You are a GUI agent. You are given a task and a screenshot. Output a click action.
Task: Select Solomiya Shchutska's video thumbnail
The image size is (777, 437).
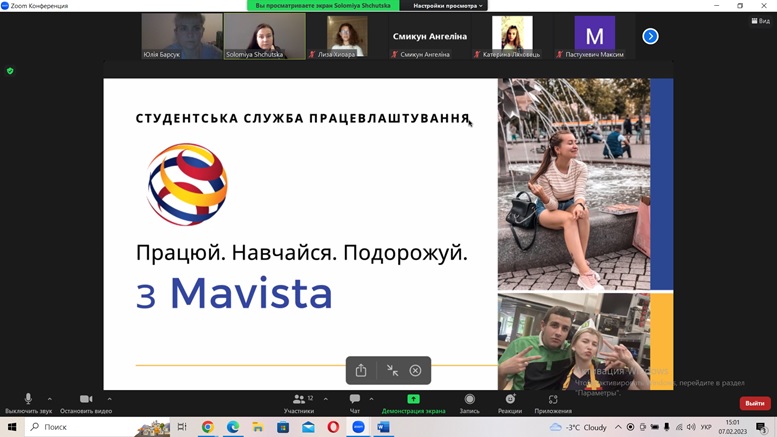[265, 36]
